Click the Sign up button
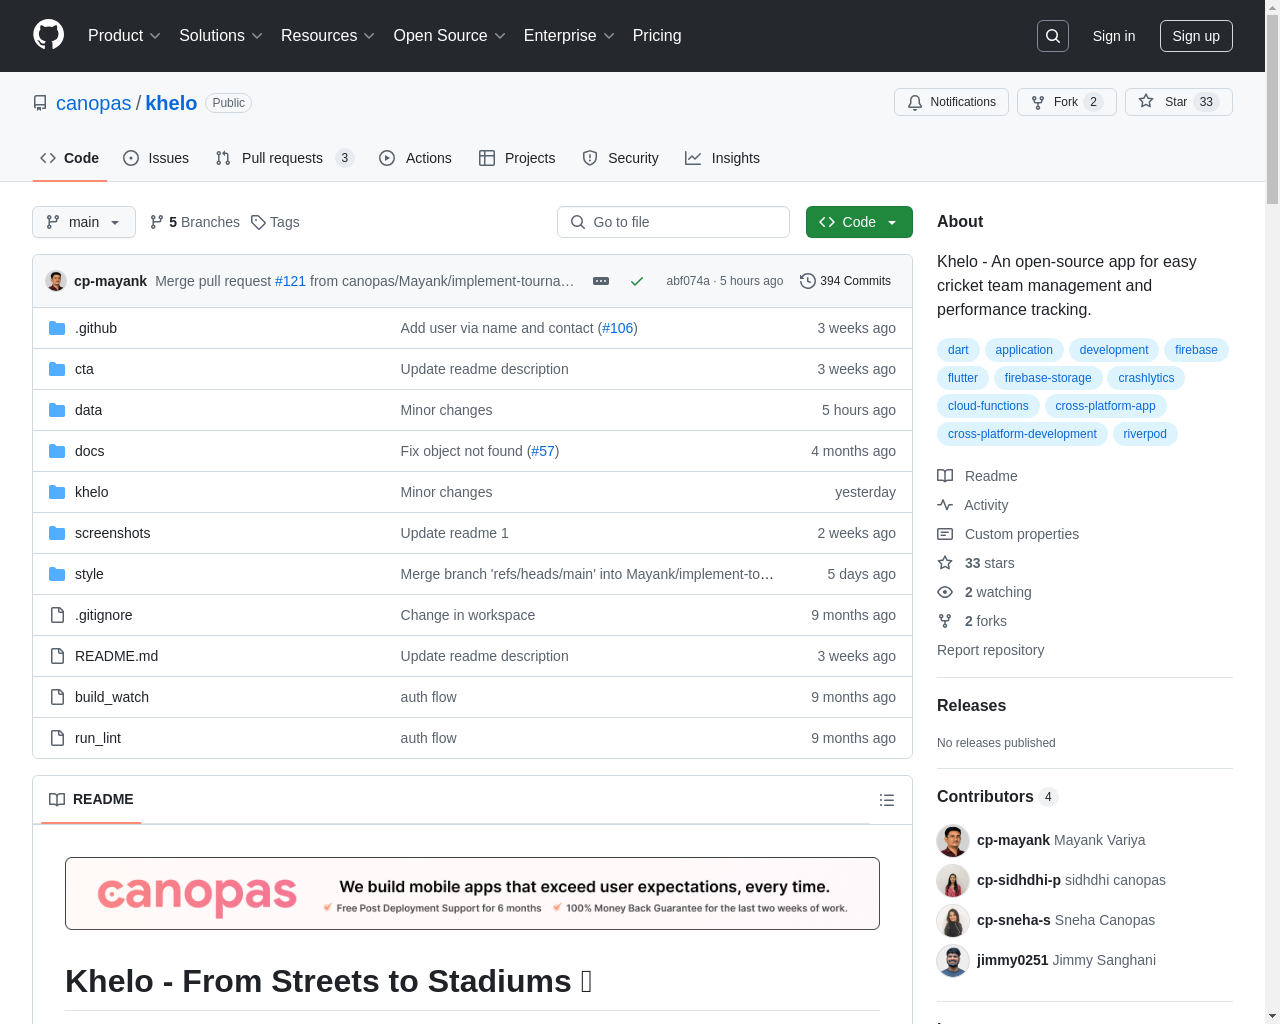Image resolution: width=1280 pixels, height=1024 pixels. 1196,36
